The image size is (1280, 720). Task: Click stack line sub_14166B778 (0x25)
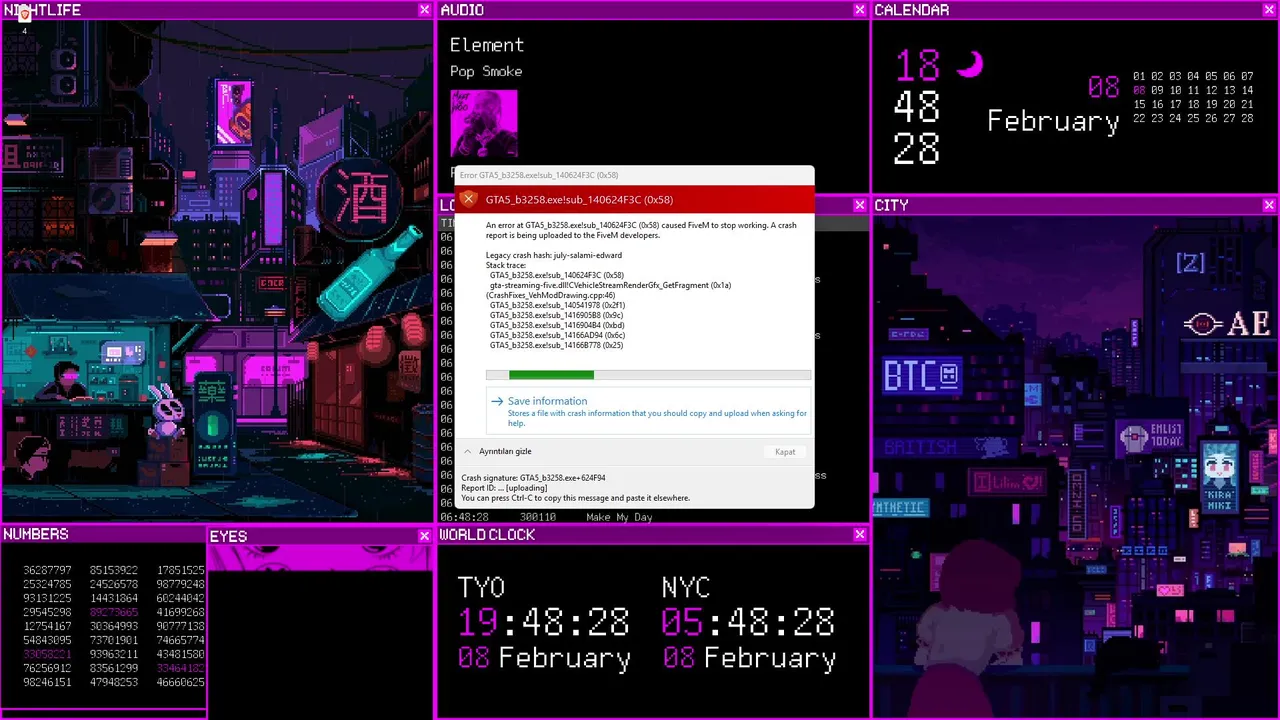[556, 345]
